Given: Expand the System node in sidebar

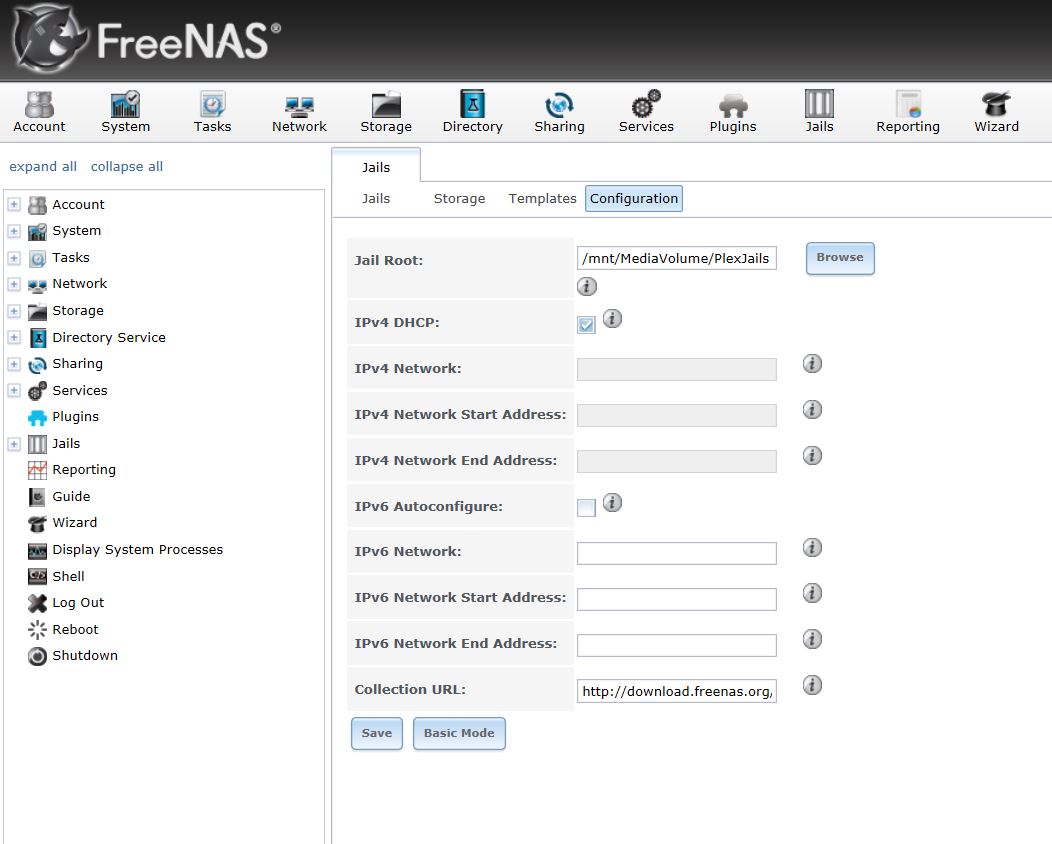Looking at the screenshot, I should point(14,231).
